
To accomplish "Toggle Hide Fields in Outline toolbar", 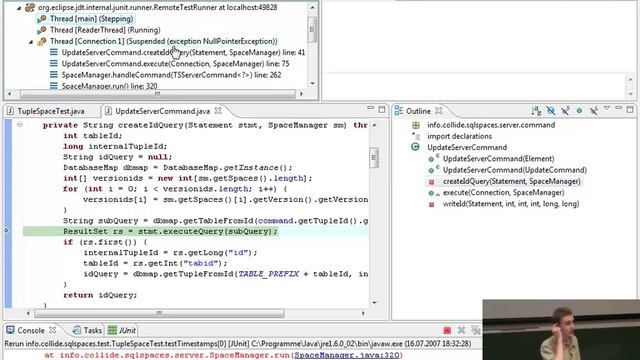I will 551,111.
